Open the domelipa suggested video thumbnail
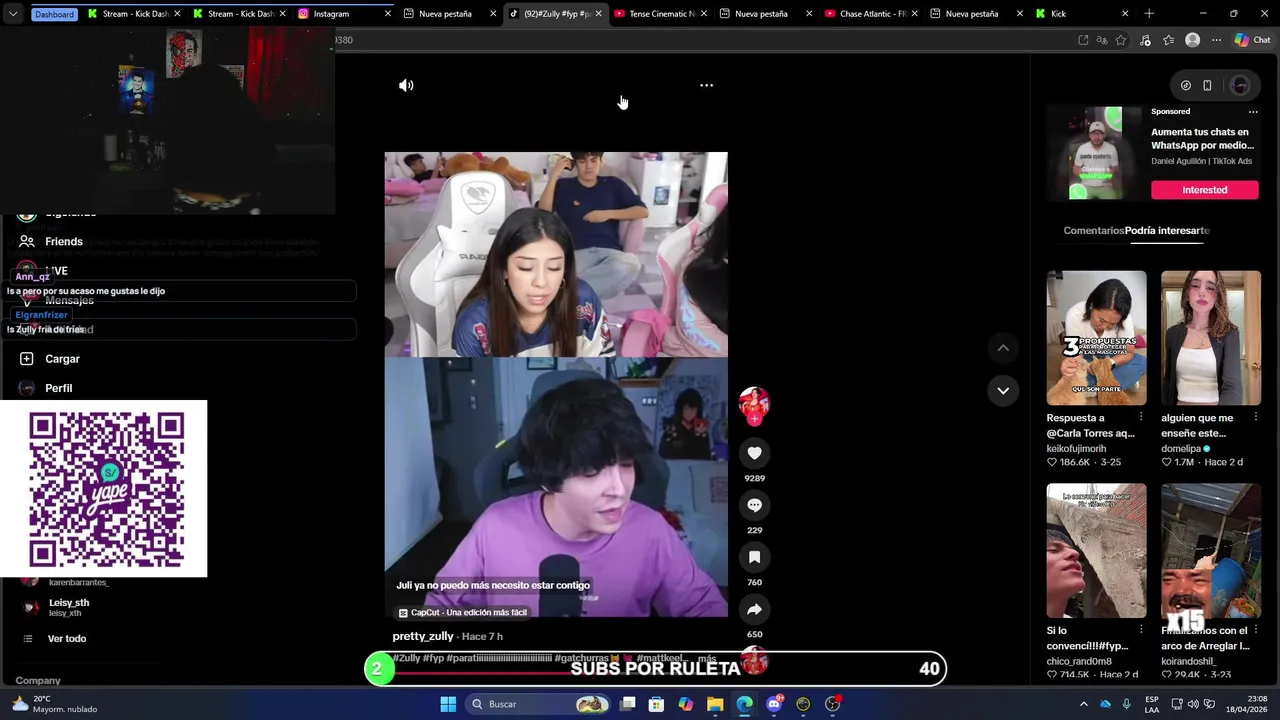This screenshot has height=720, width=1280. coord(1210,338)
